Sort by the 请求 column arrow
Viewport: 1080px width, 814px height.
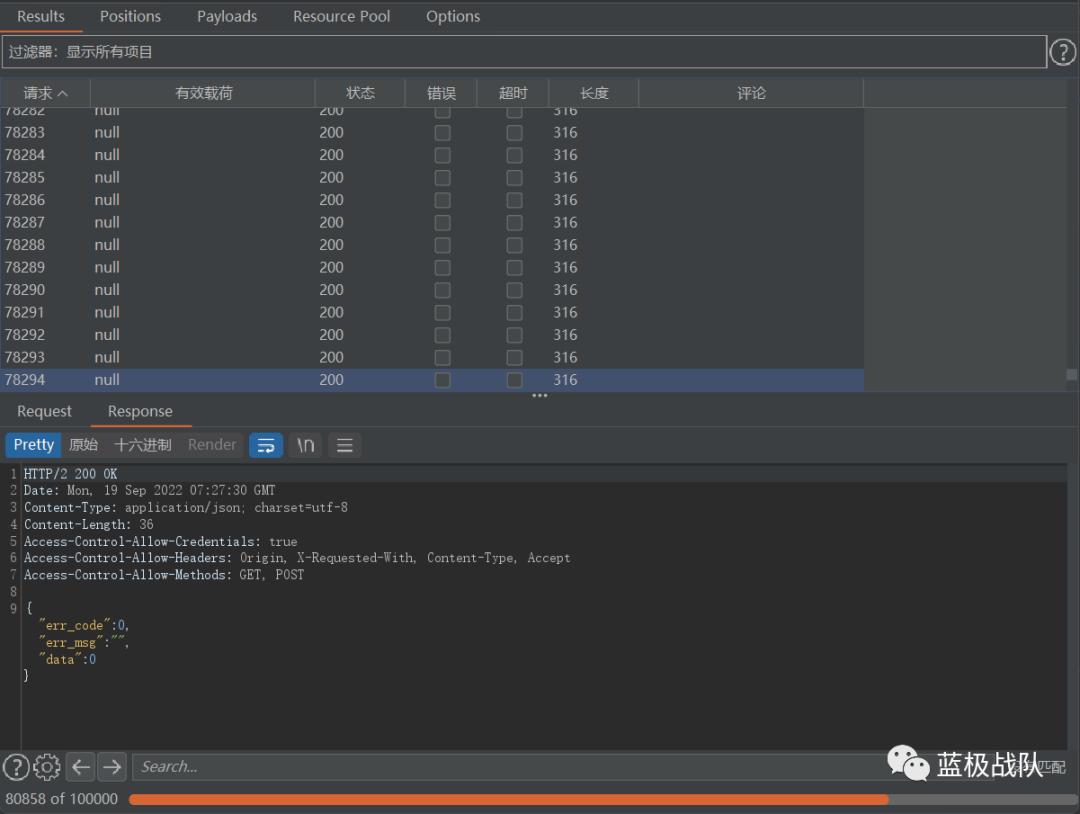(x=63, y=93)
